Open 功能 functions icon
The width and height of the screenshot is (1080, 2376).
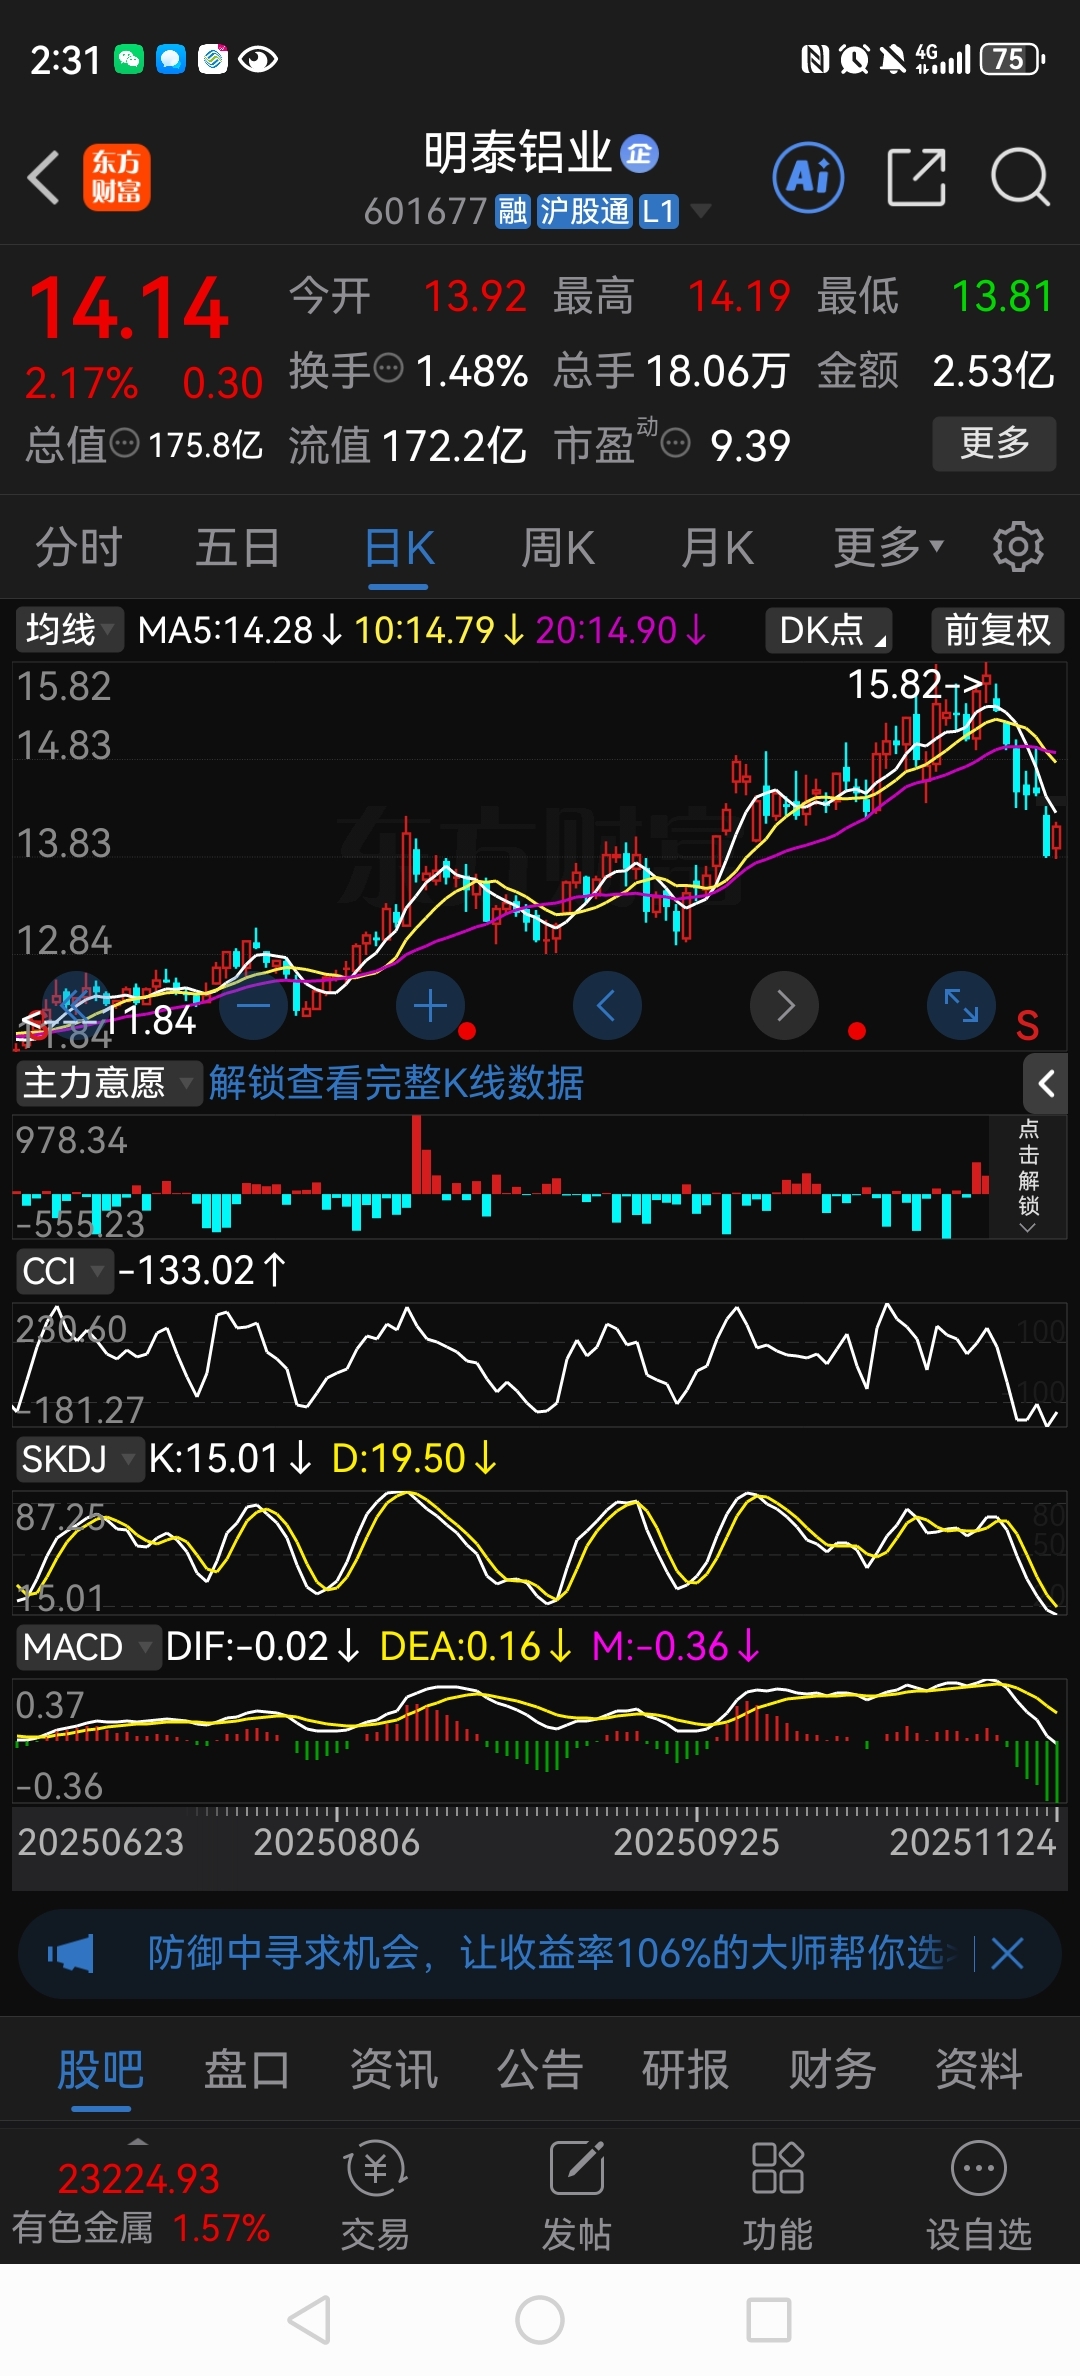click(777, 2195)
